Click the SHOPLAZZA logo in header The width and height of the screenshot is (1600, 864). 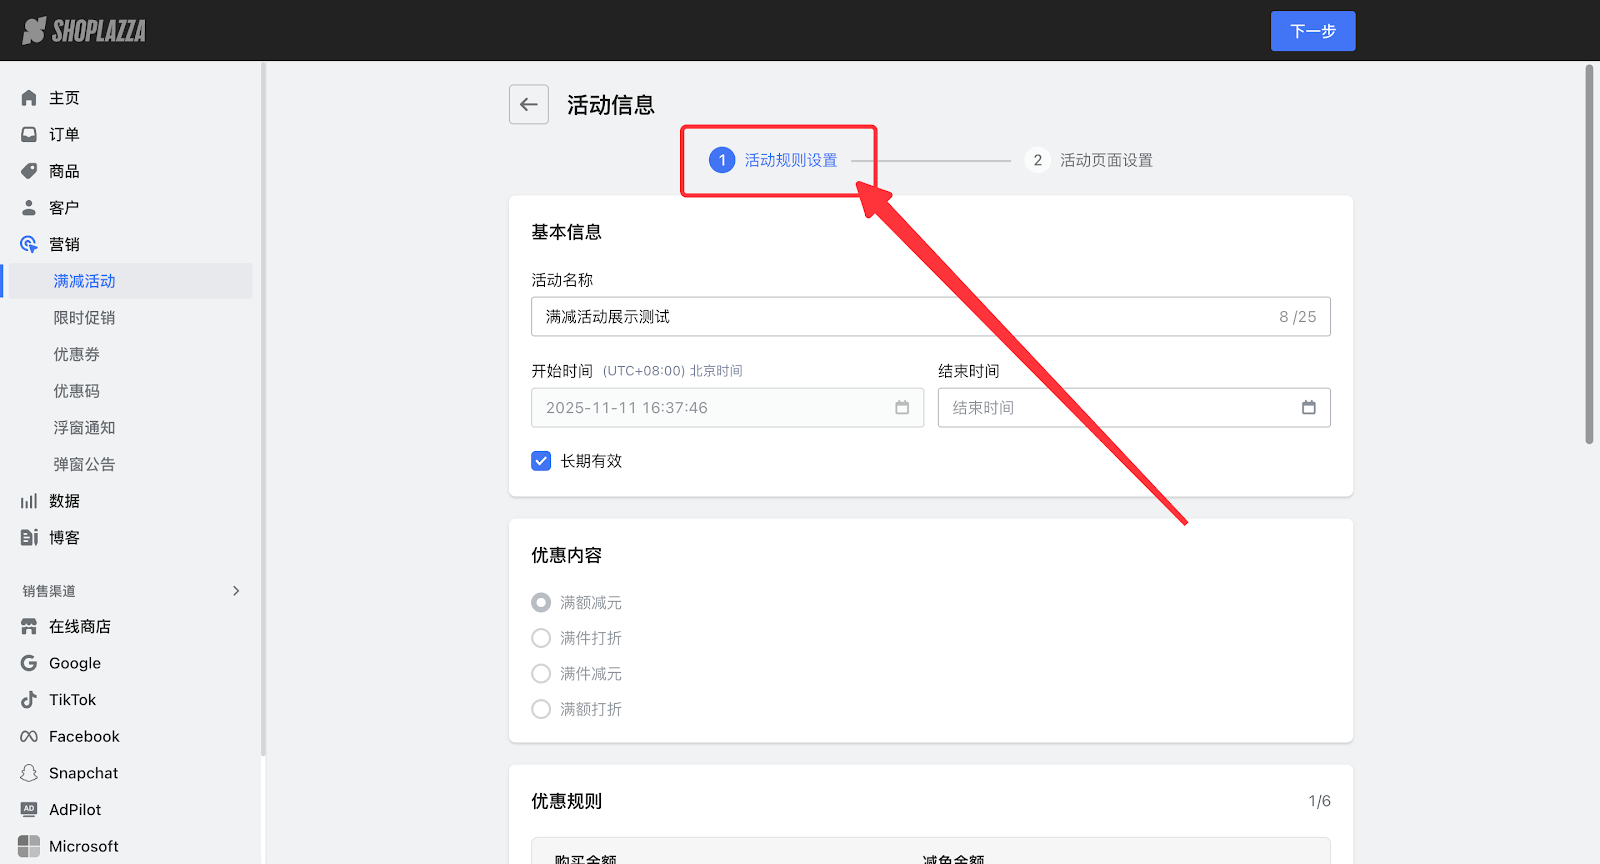(84, 31)
